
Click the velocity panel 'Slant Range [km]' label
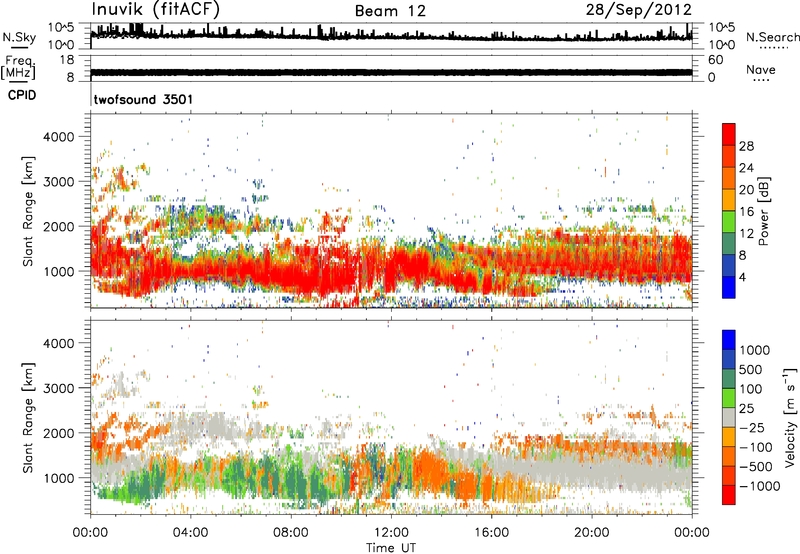pyautogui.click(x=28, y=417)
